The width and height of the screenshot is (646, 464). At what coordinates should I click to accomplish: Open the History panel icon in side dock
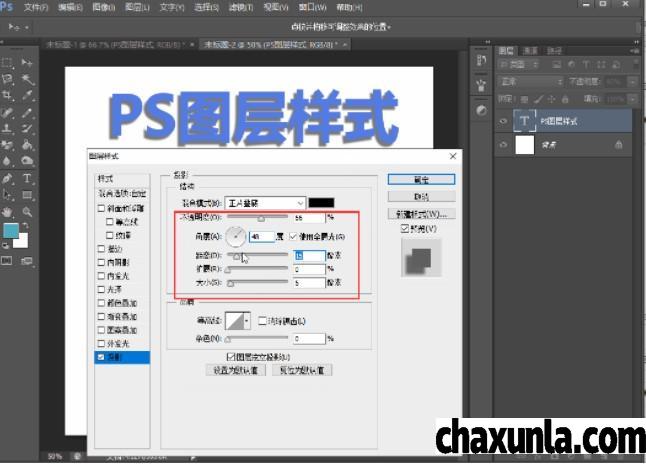pos(481,61)
